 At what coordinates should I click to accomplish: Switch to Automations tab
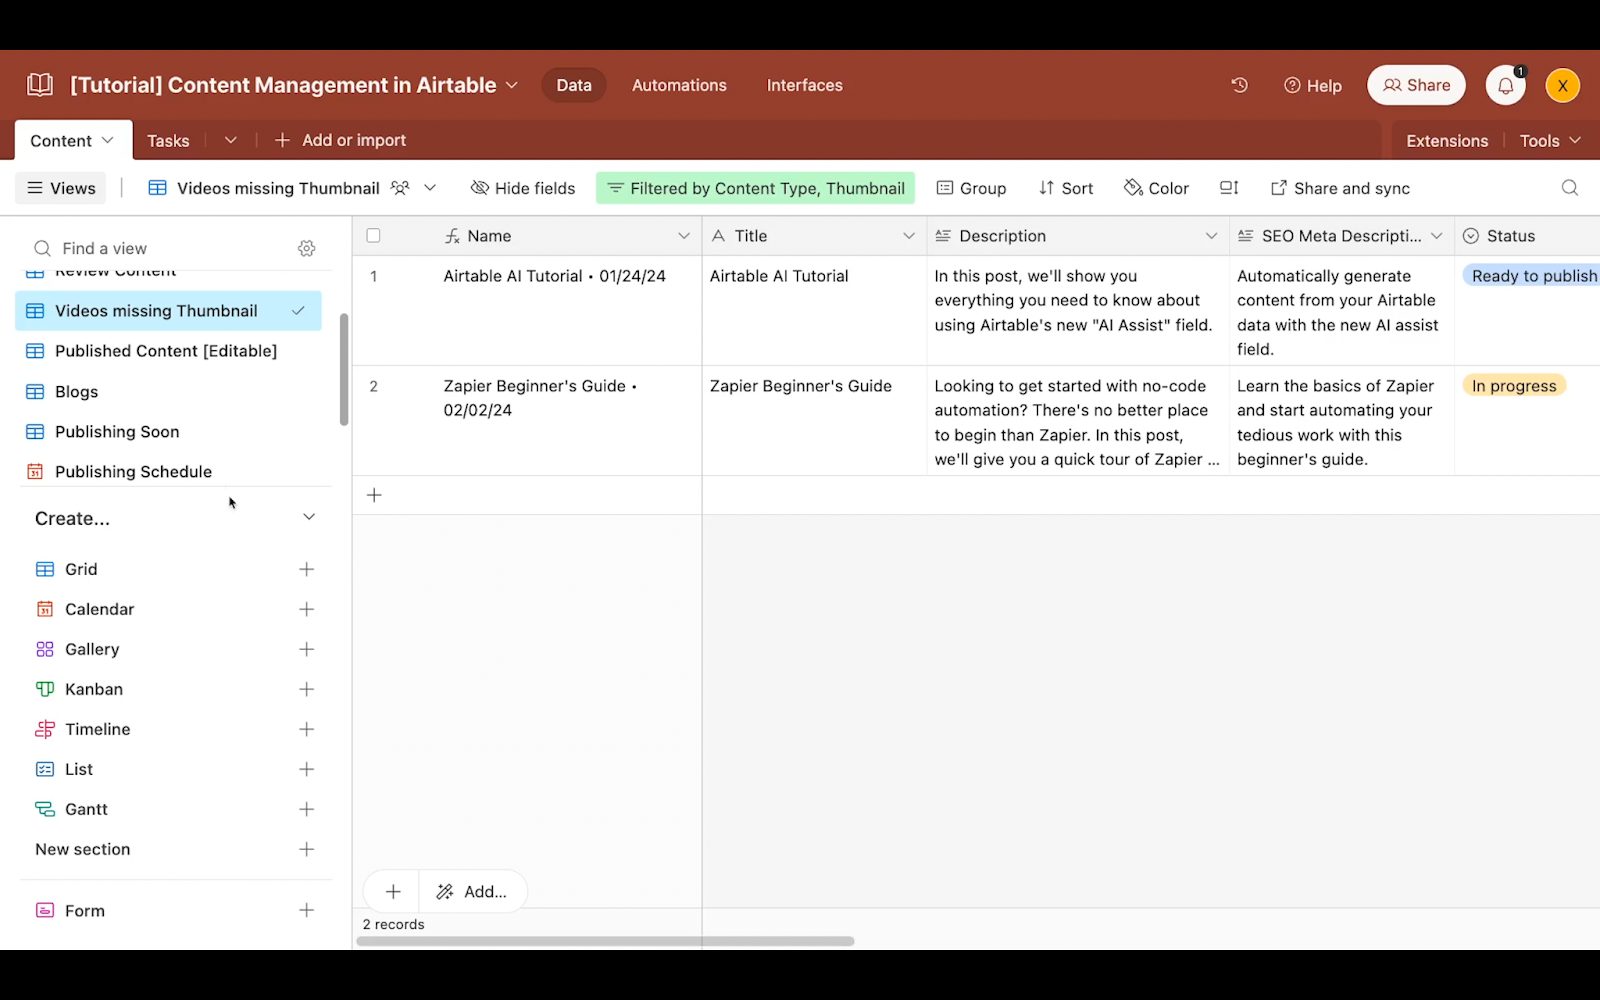tap(679, 85)
